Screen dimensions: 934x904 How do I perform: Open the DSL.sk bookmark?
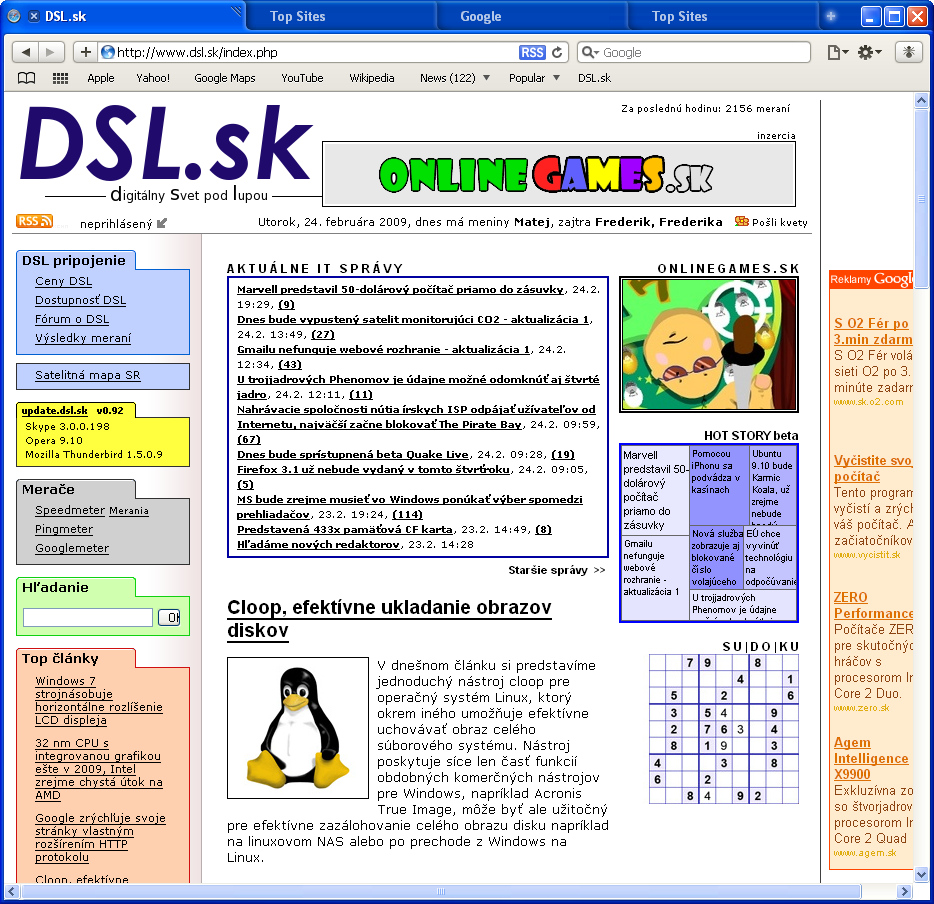coord(594,78)
